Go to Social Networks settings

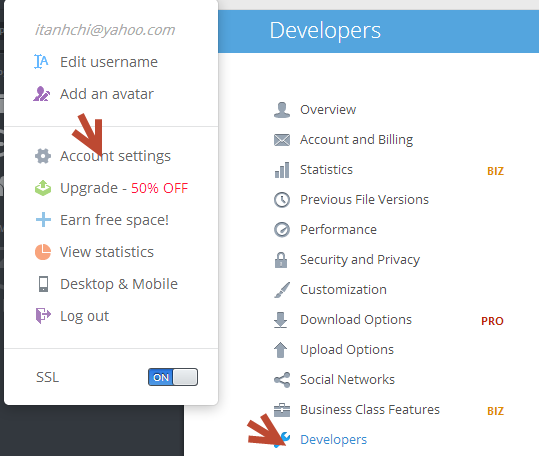[347, 379]
